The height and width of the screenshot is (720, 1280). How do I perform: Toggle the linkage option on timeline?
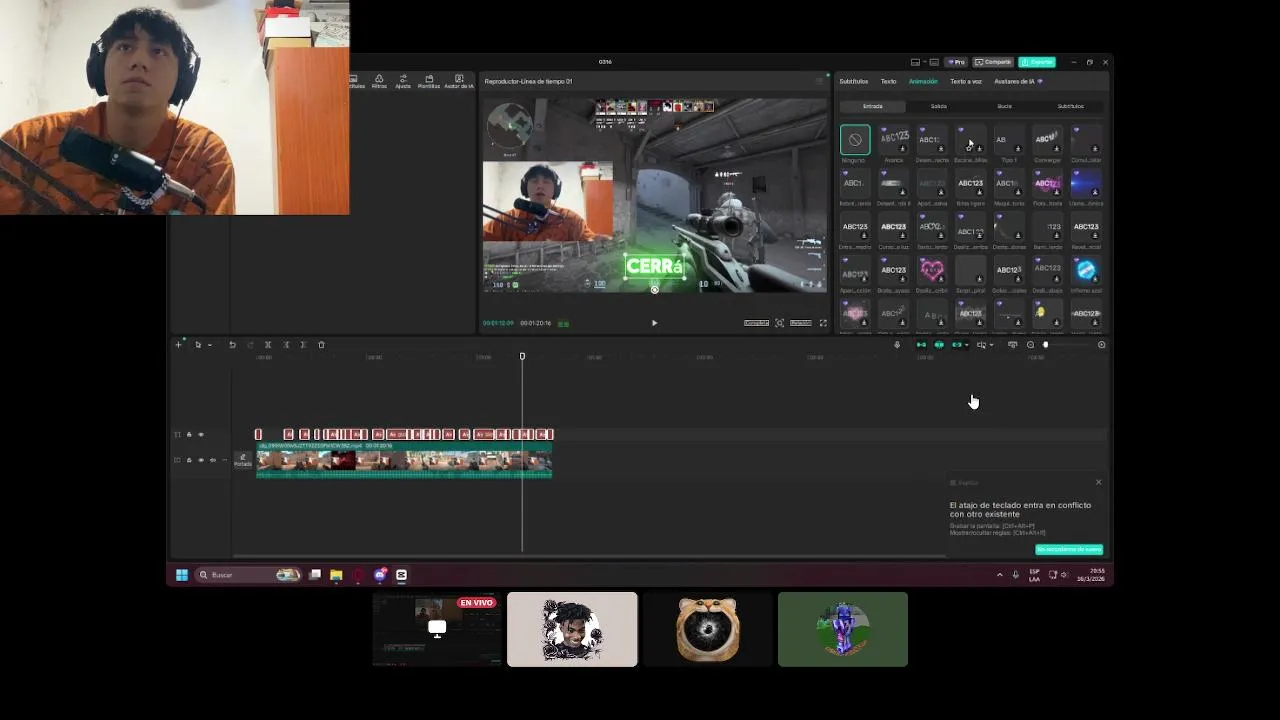click(957, 345)
